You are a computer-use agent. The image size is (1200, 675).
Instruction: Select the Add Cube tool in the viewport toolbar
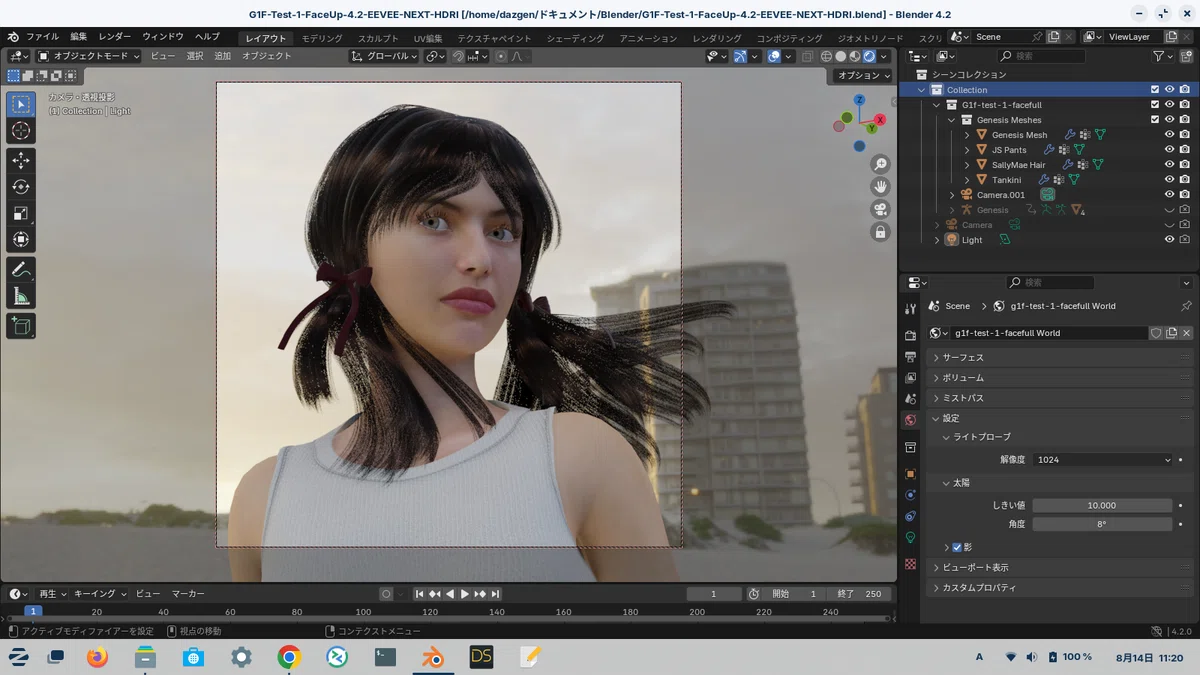coord(21,326)
